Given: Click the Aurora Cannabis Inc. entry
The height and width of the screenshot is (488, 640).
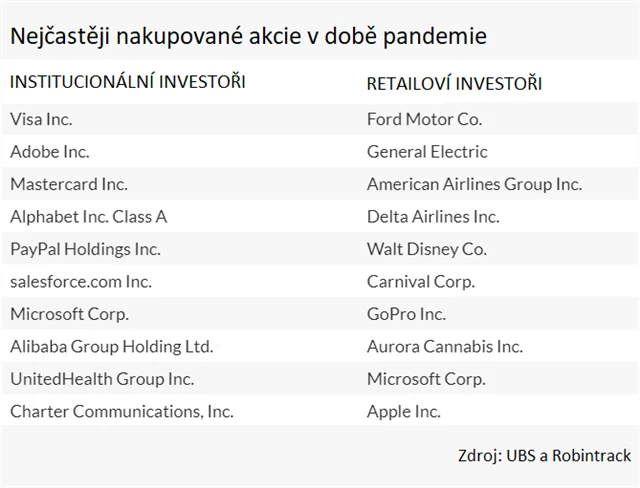Looking at the screenshot, I should point(444,346).
